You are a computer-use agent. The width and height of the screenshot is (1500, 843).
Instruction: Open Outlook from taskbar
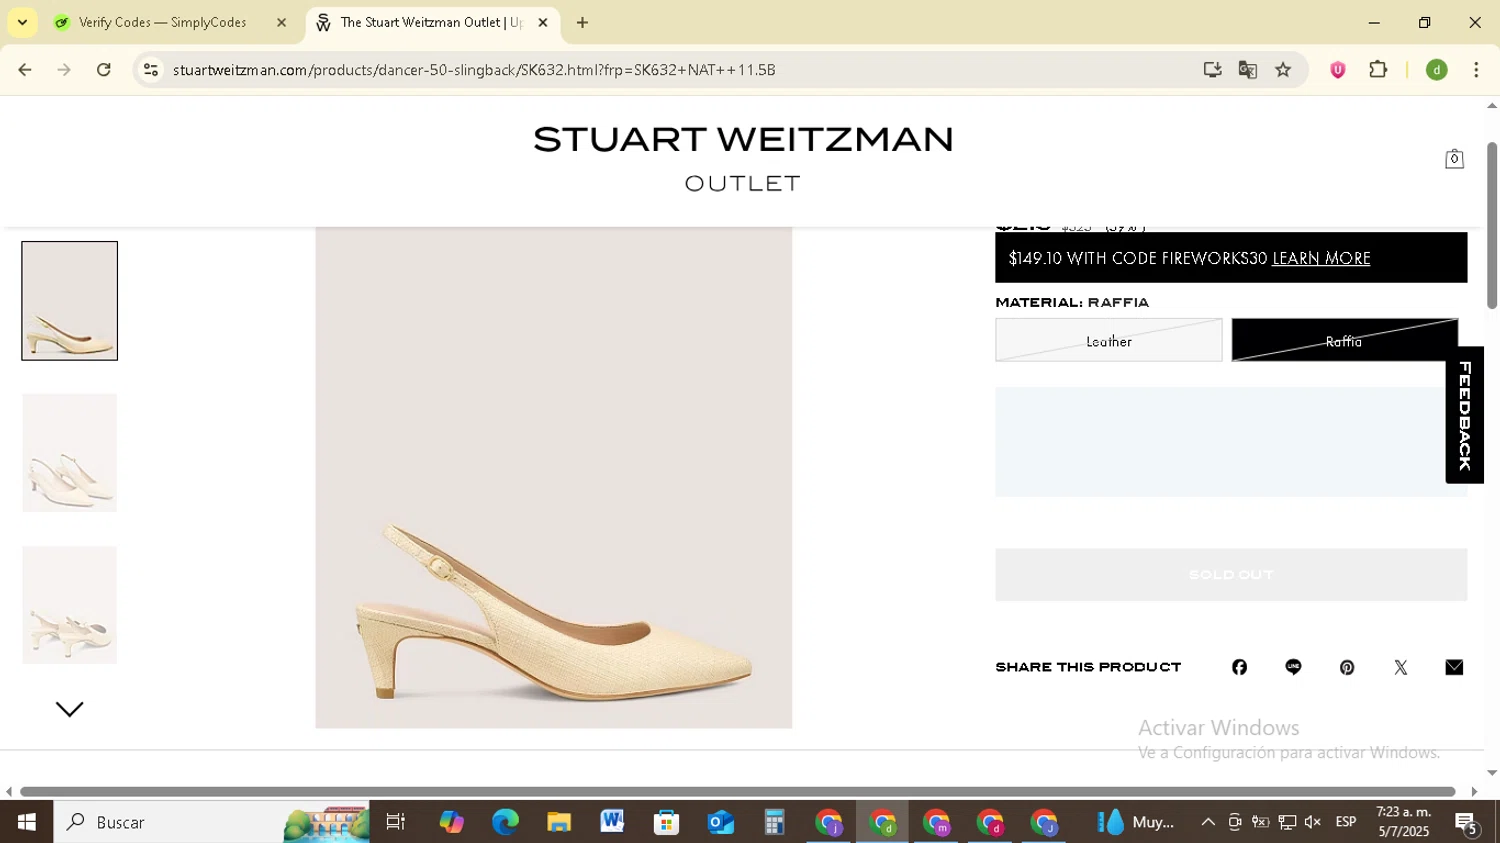[x=721, y=822]
